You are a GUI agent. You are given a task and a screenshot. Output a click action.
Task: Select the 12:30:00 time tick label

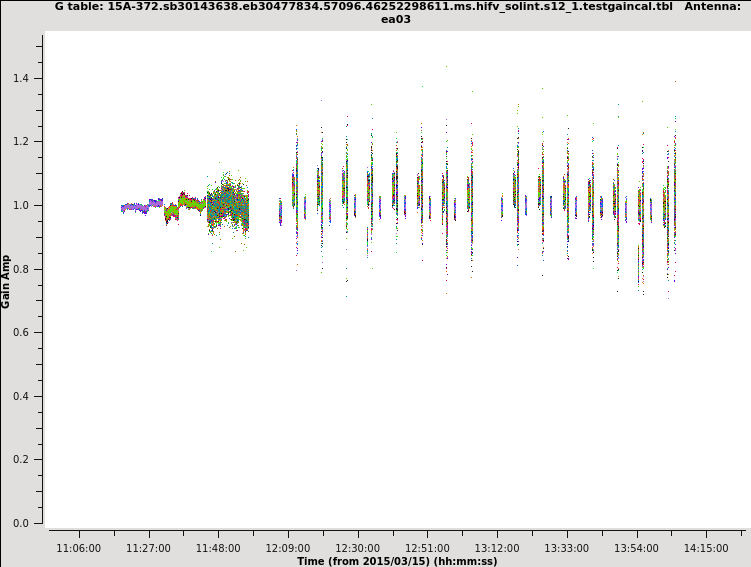coord(357,548)
